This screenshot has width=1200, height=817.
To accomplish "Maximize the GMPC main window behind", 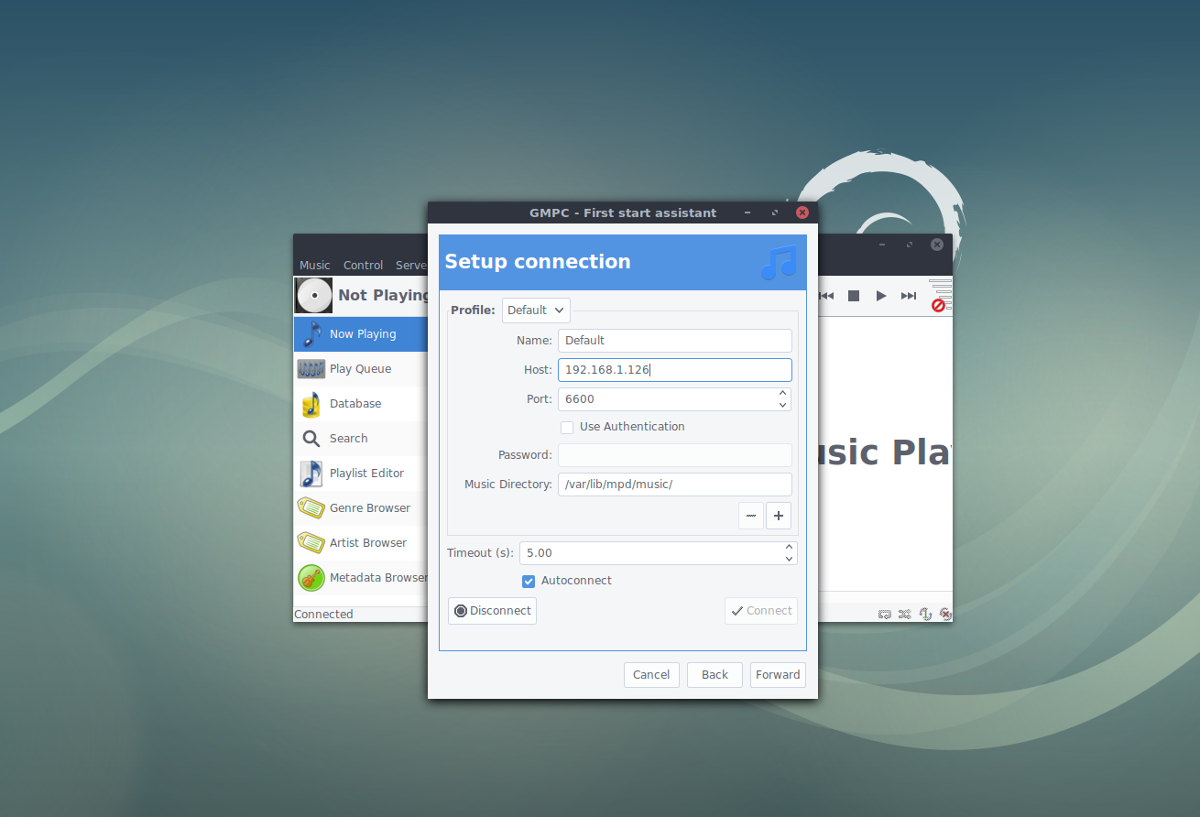I will coord(909,244).
